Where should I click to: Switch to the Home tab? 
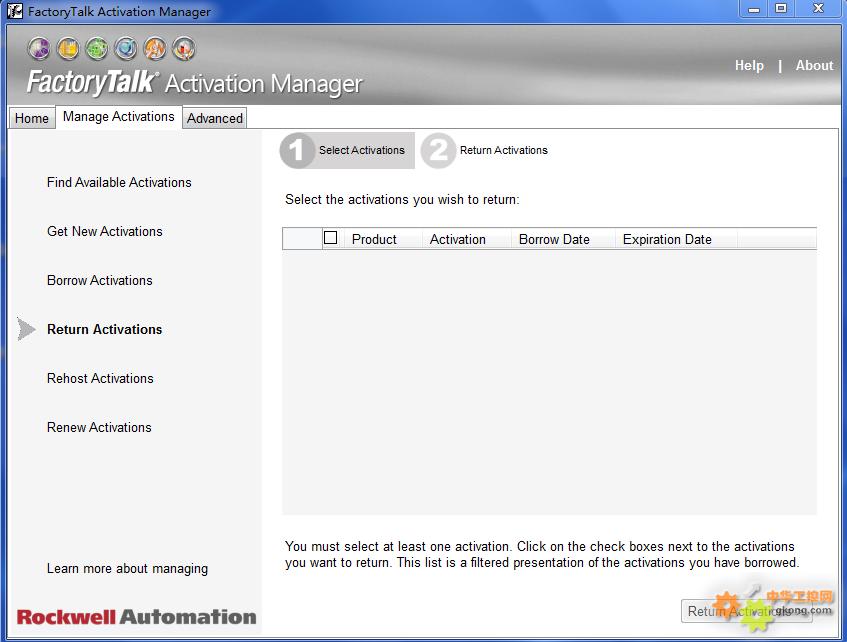[32, 118]
